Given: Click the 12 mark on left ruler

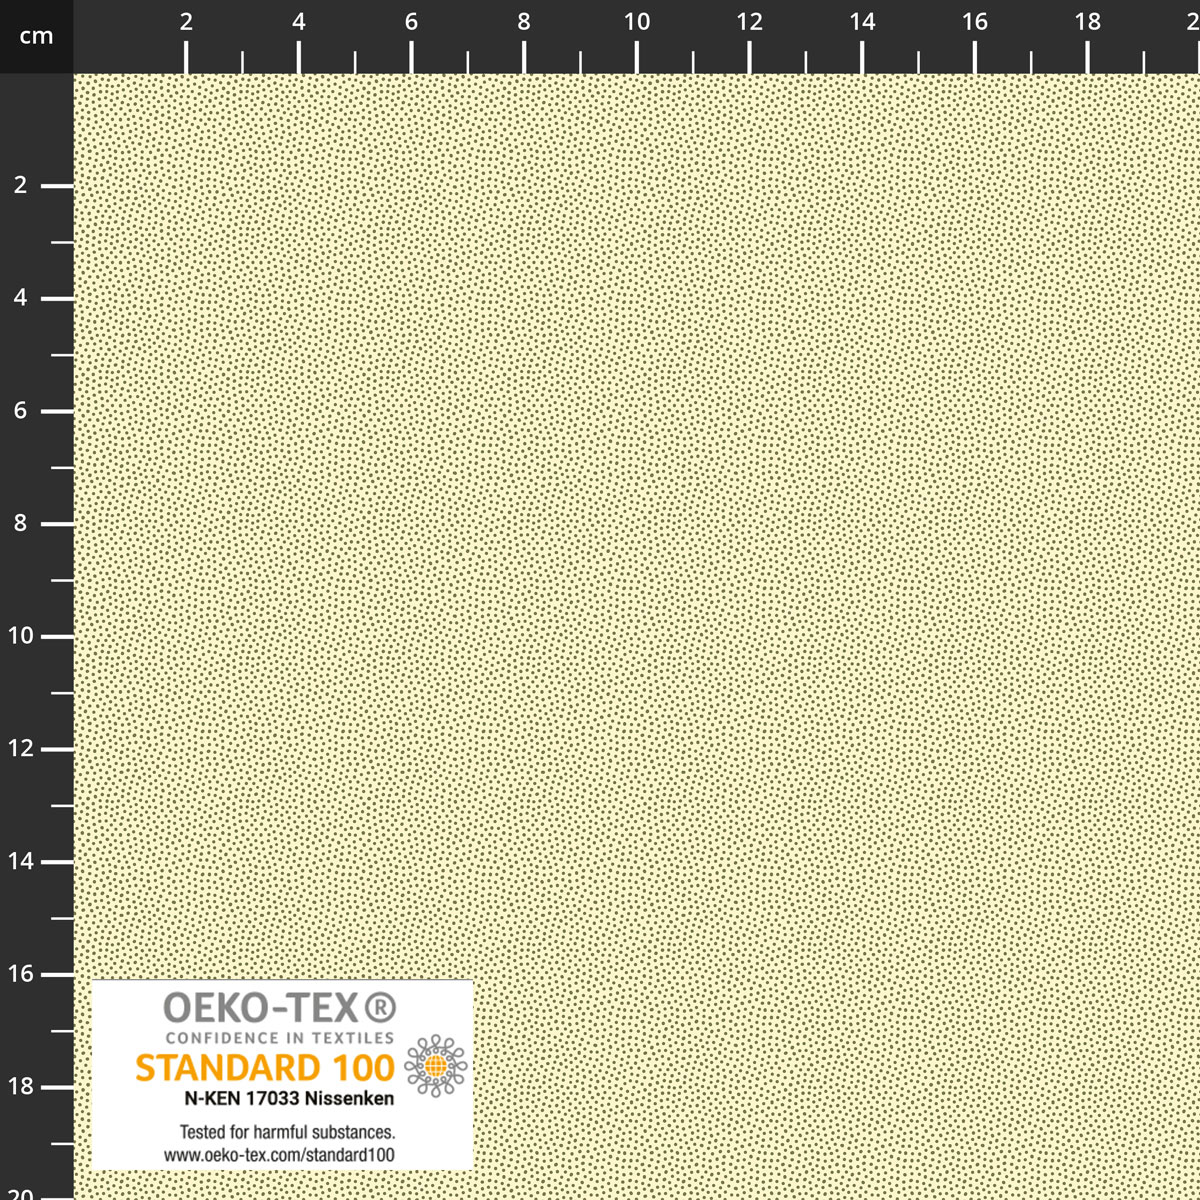Looking at the screenshot, I should 20,749.
